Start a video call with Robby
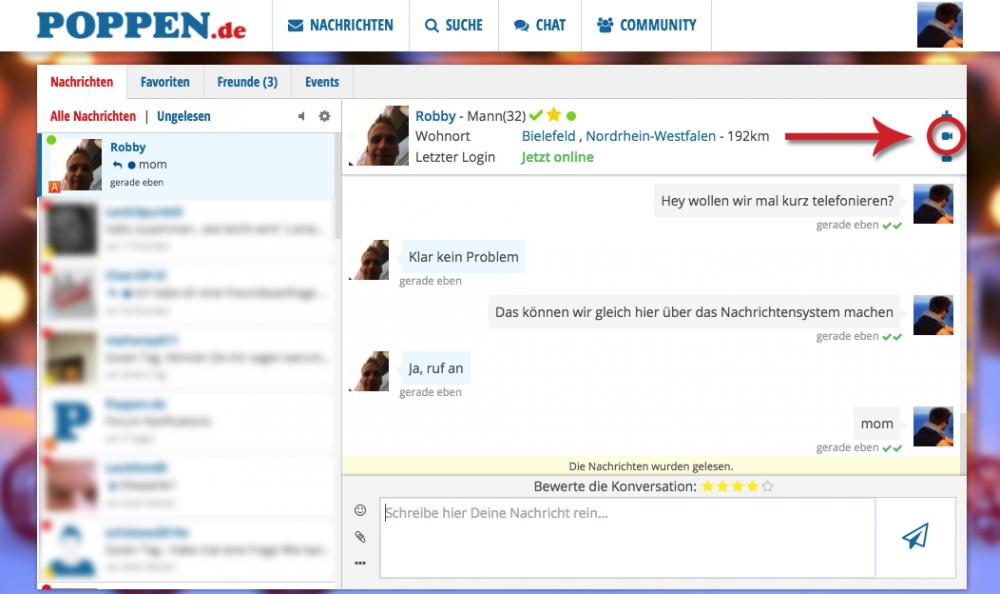The width and height of the screenshot is (1000, 594). click(946, 136)
